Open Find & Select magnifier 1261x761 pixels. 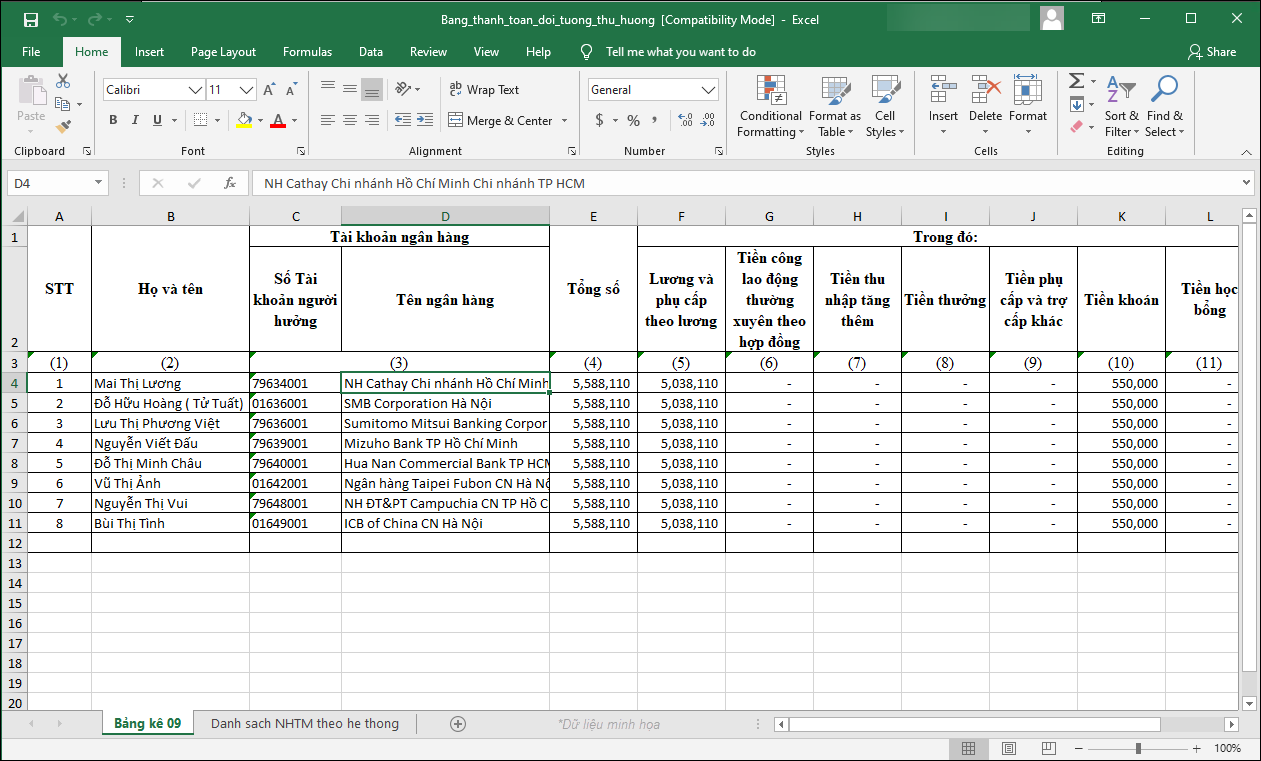click(x=1164, y=107)
